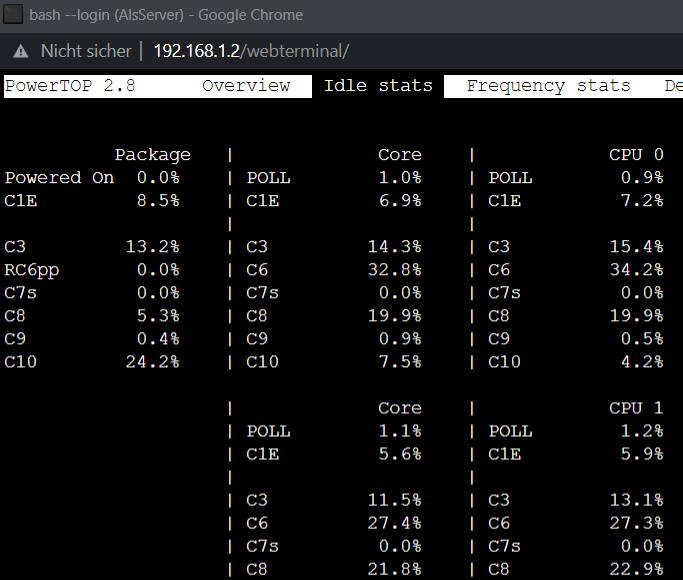Click the PowerTOP 2.8 title text
Image resolution: width=683 pixels, height=580 pixels.
(70, 86)
